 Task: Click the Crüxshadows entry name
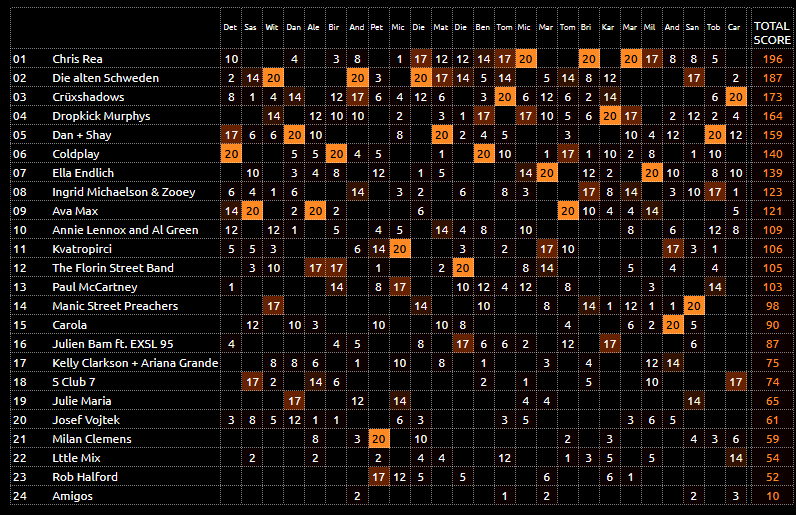click(88, 97)
